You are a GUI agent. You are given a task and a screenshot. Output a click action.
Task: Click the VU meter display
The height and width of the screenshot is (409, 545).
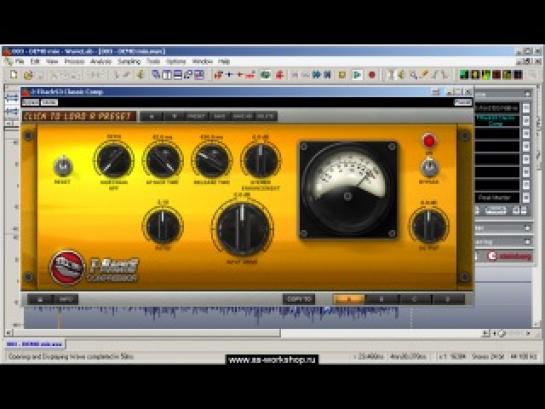pyautogui.click(x=348, y=190)
